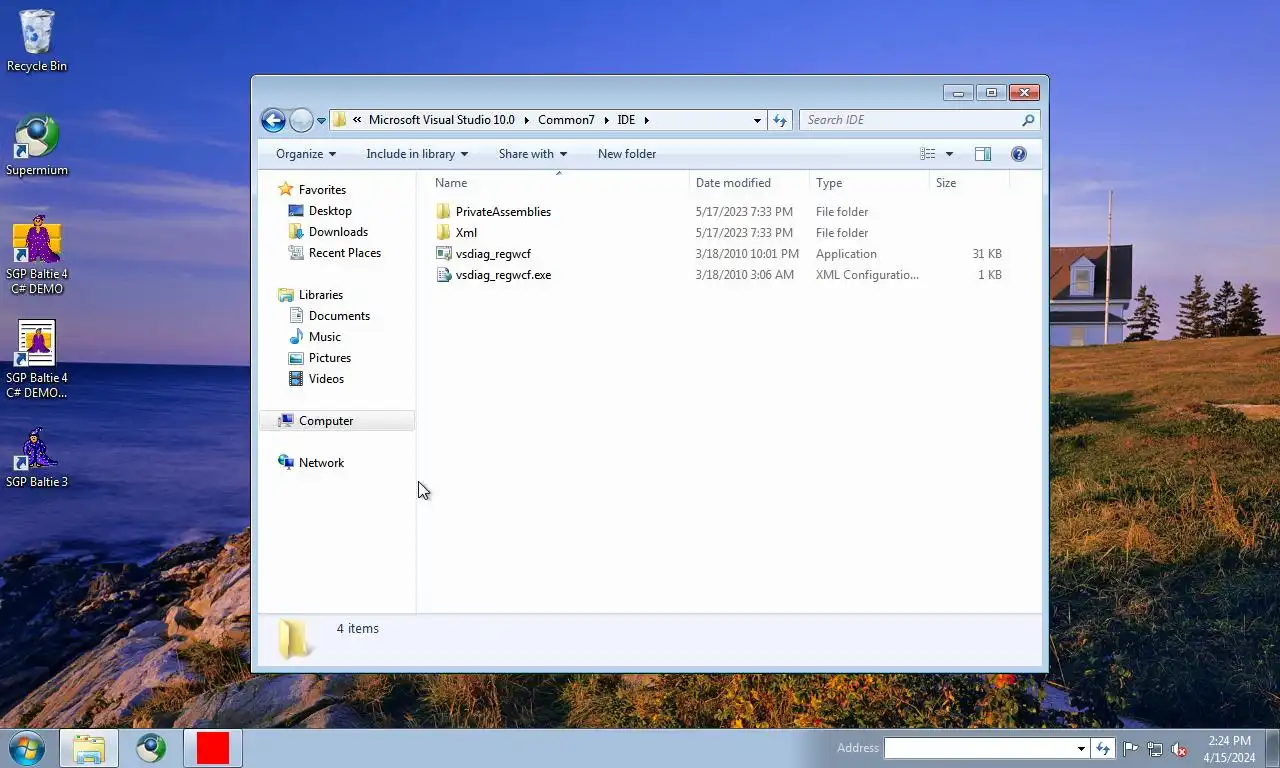This screenshot has height=768, width=1280.
Task: Sort by the Date modified column header
Action: pos(749,183)
